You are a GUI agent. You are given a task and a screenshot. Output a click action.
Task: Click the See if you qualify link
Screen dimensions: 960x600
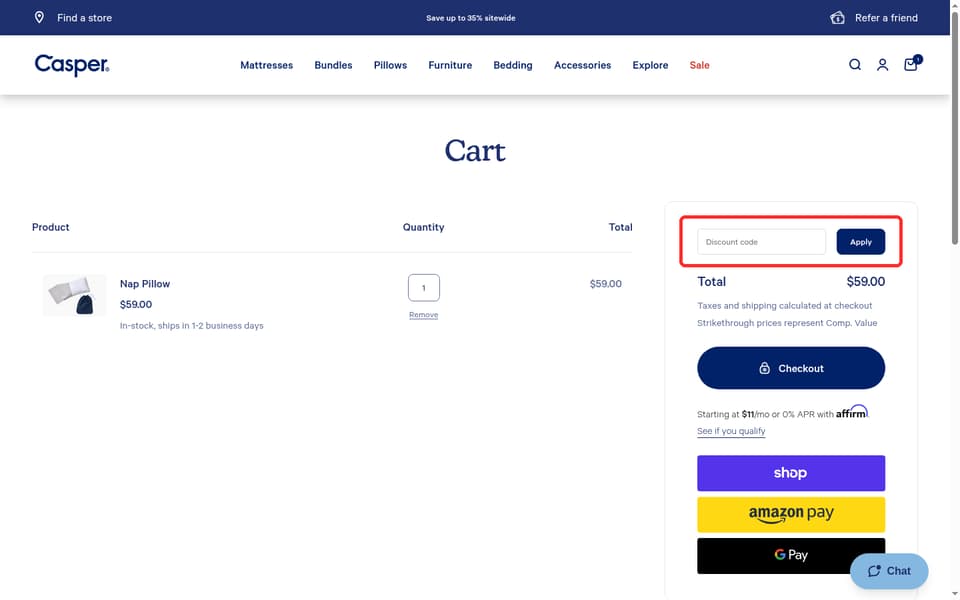point(731,431)
